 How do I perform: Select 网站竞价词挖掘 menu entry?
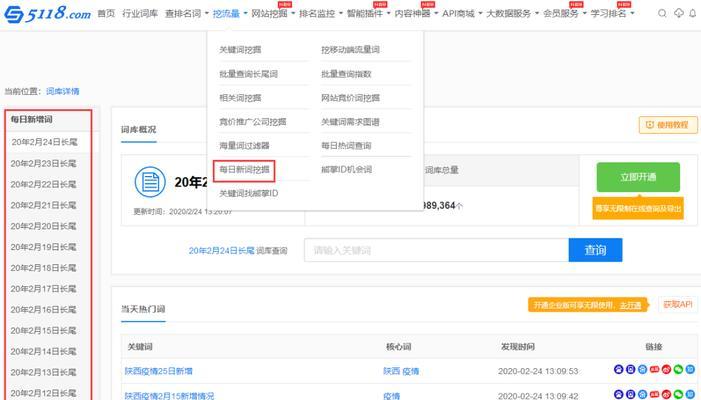[350, 97]
